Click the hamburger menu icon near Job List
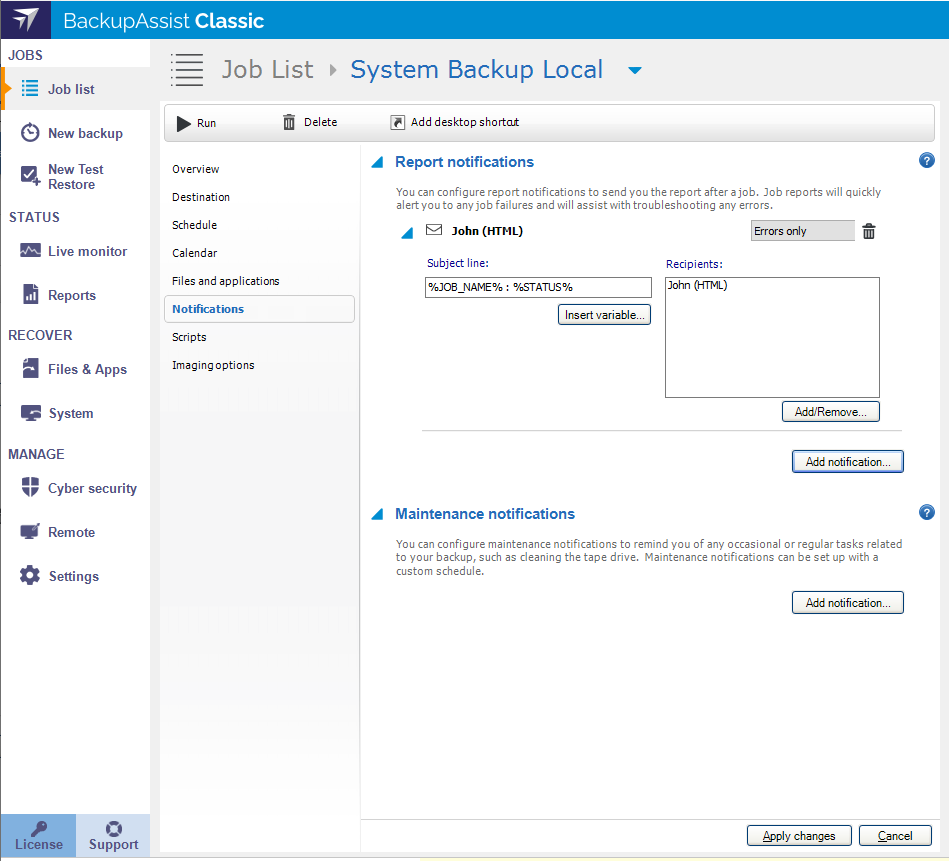 point(186,69)
